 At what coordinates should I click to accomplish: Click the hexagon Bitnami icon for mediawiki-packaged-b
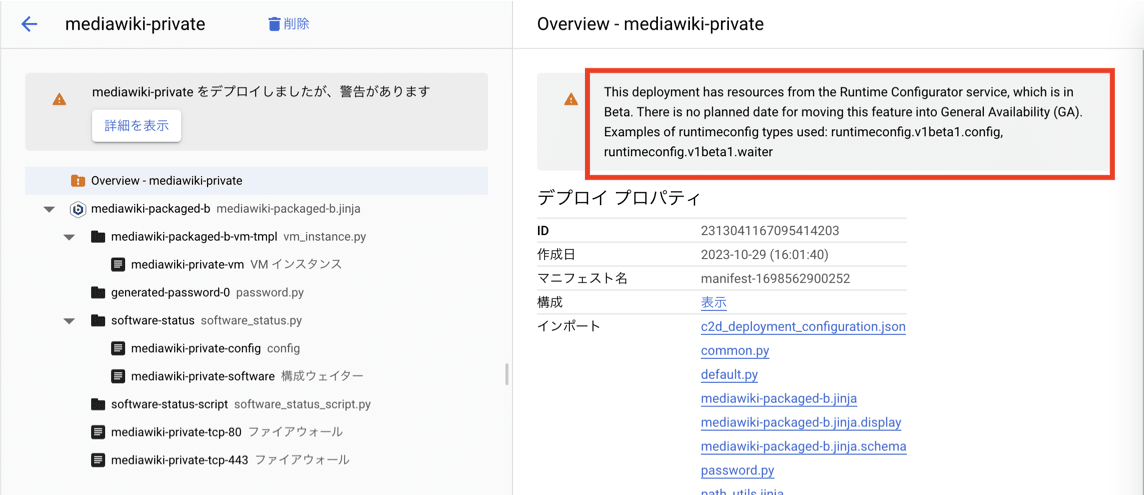pyautogui.click(x=77, y=209)
